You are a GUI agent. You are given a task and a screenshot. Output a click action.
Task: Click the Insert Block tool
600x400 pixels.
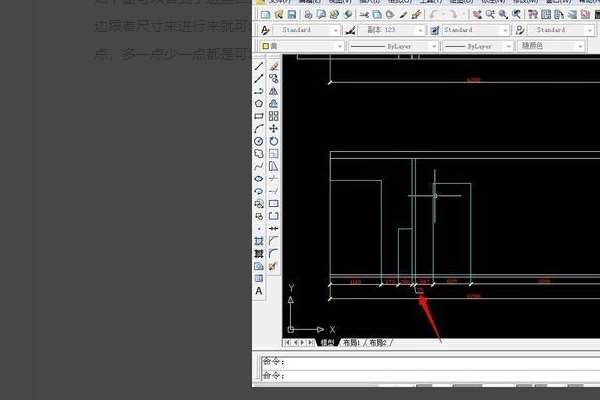pos(259,204)
